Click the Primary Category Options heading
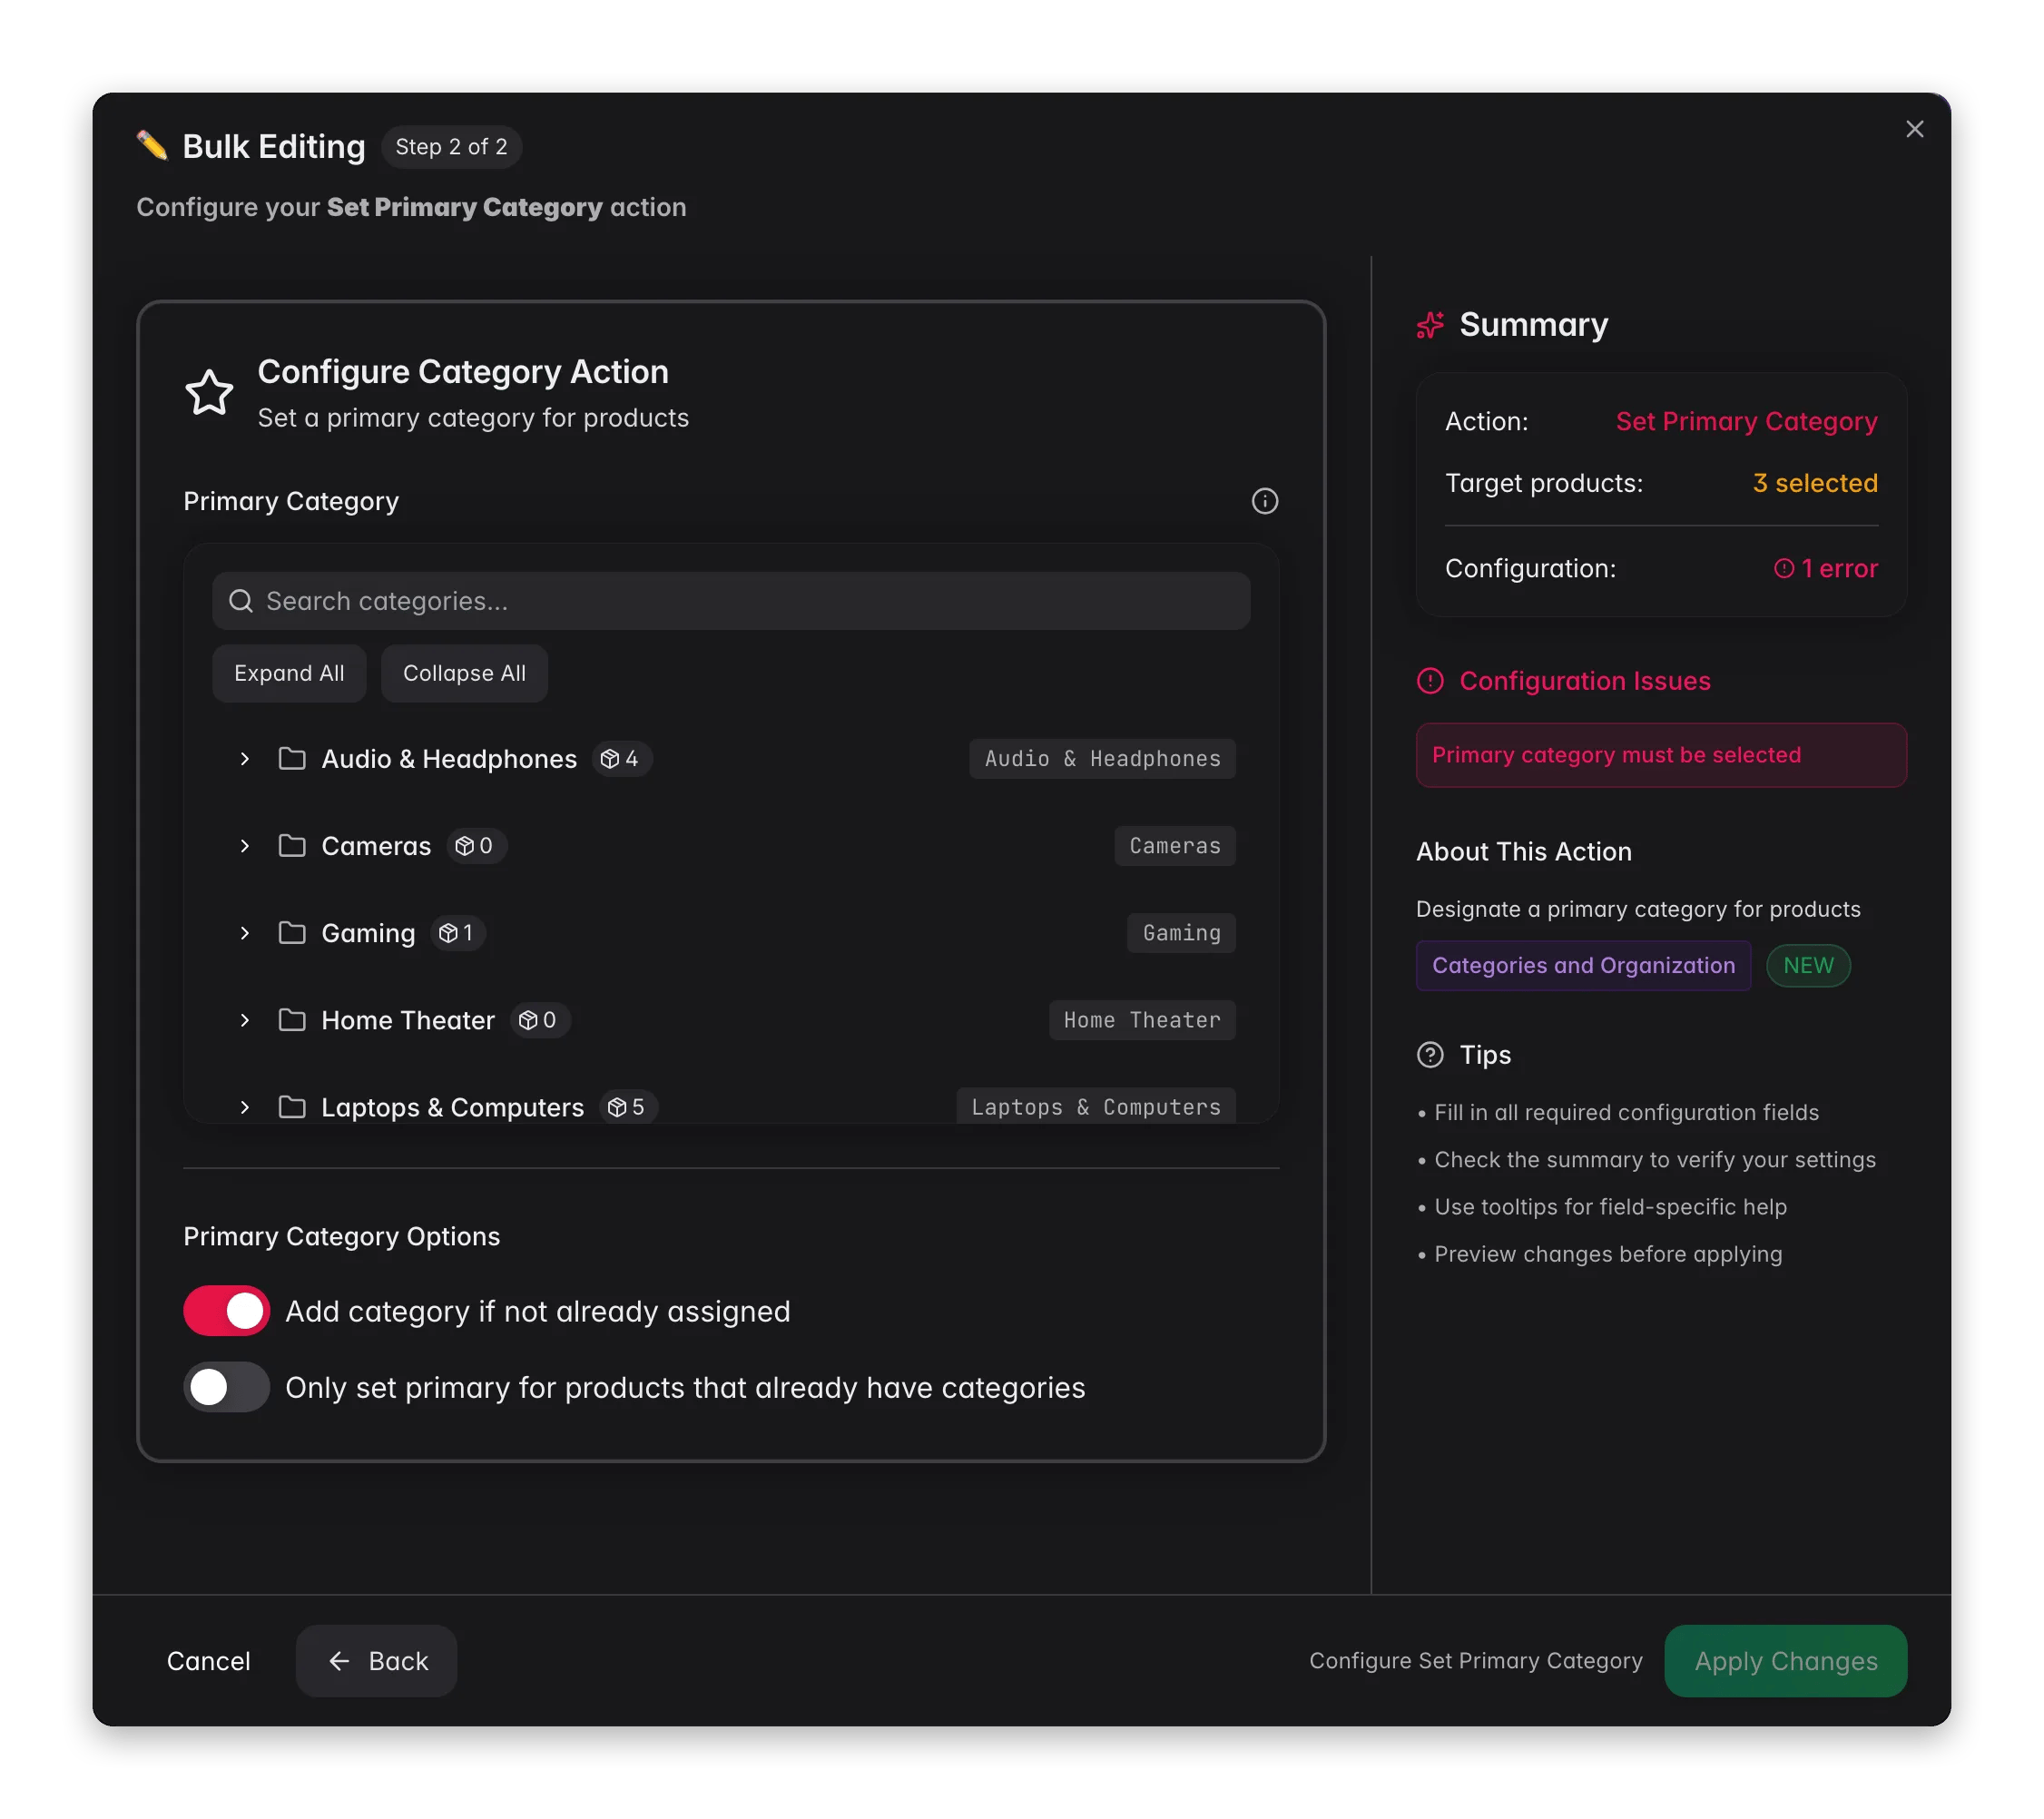 pos(341,1237)
